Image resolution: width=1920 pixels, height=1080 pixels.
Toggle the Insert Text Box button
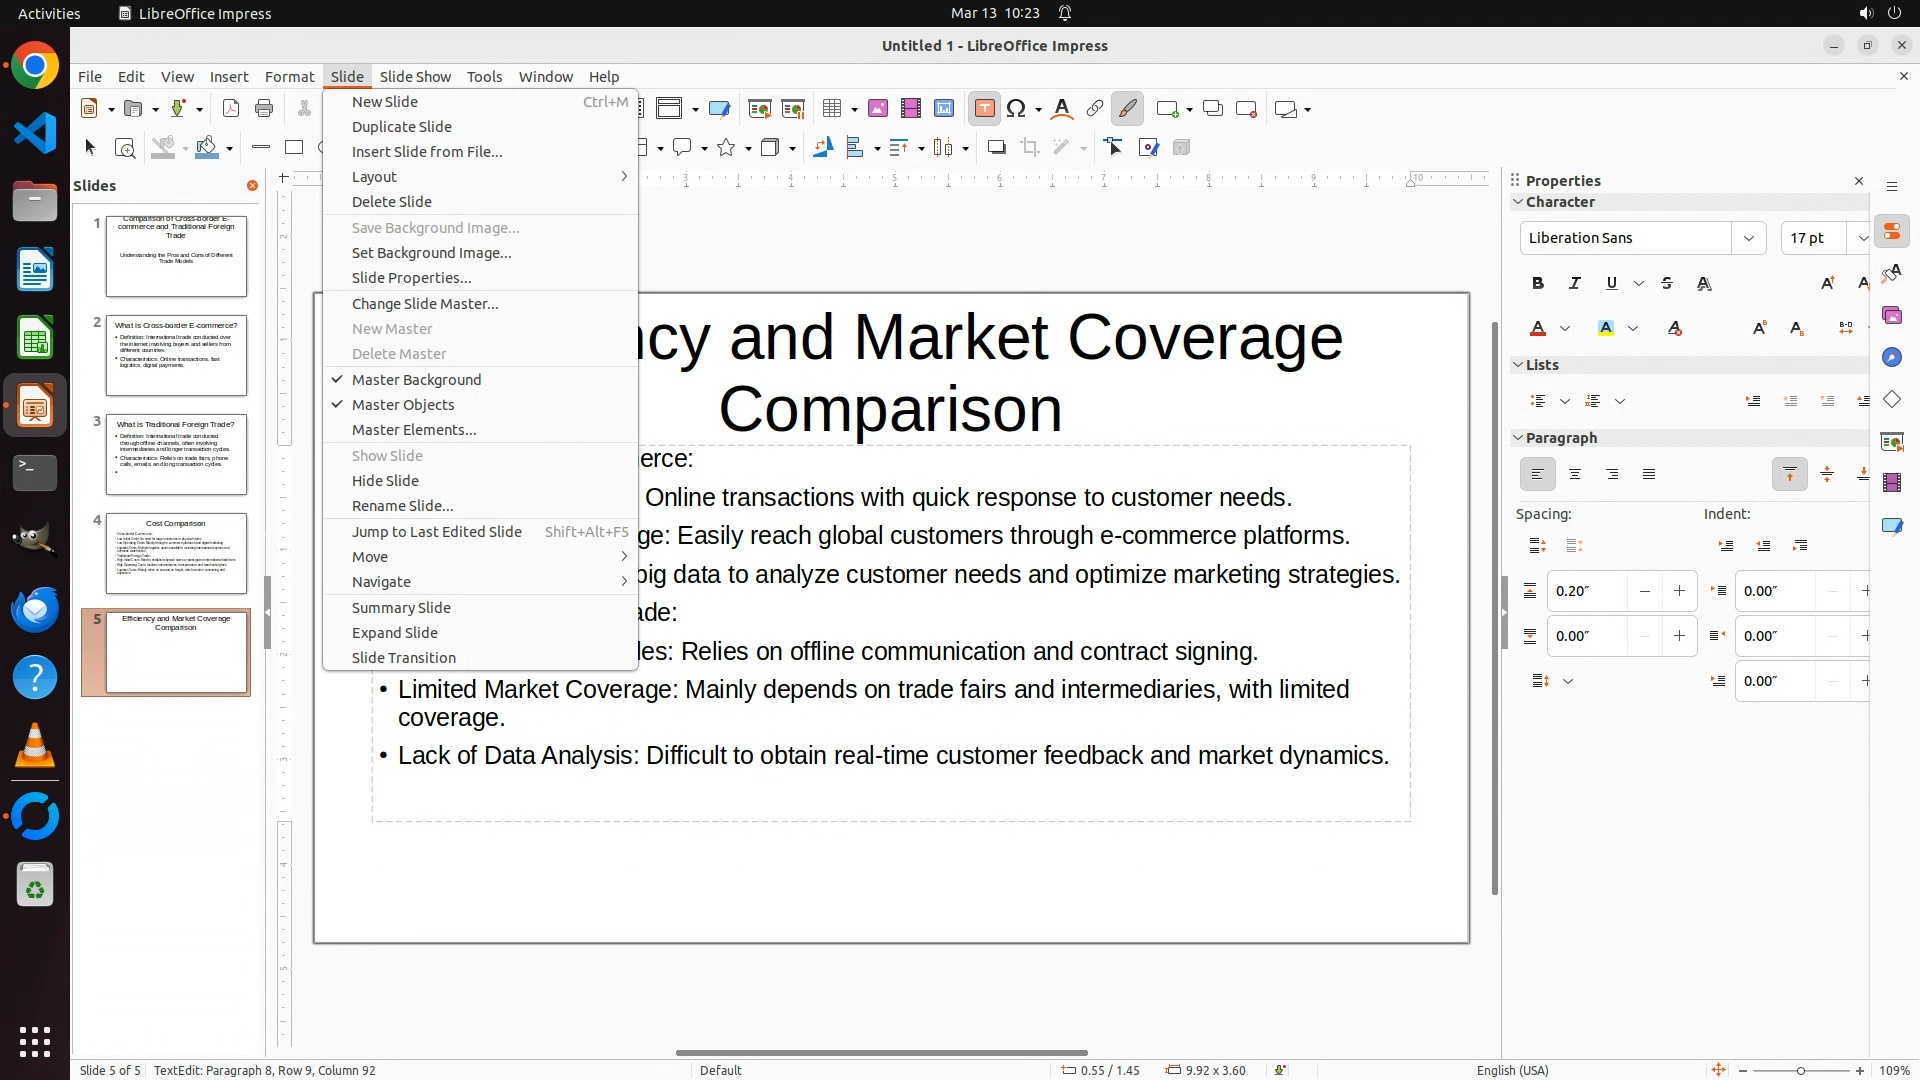pos(984,109)
